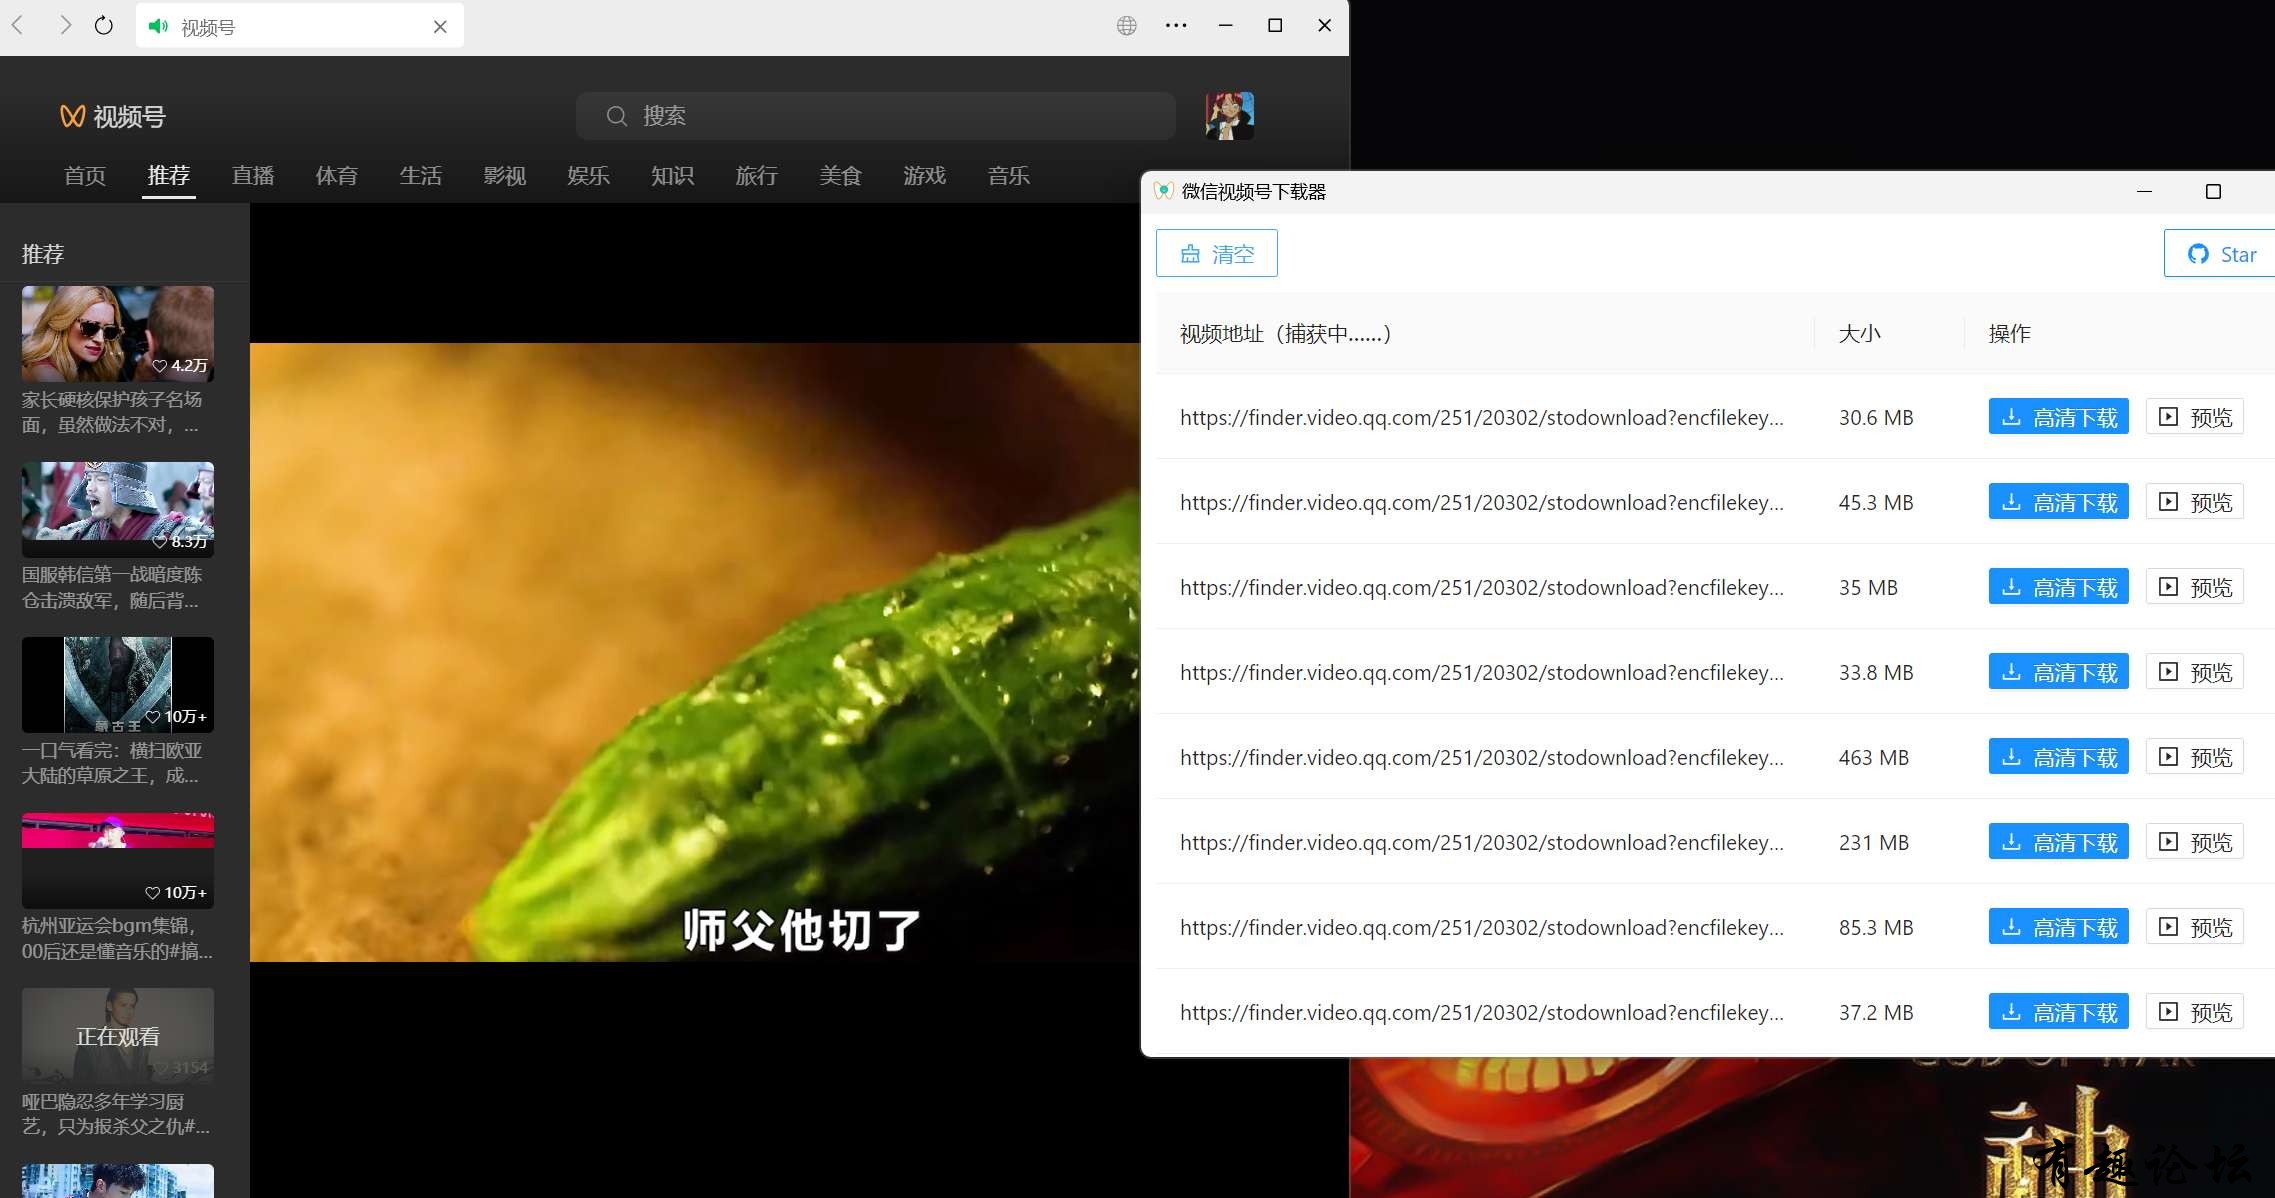Maximize the 微信视频号下载器 window
Viewport: 2275px width, 1198px height.
[2213, 192]
